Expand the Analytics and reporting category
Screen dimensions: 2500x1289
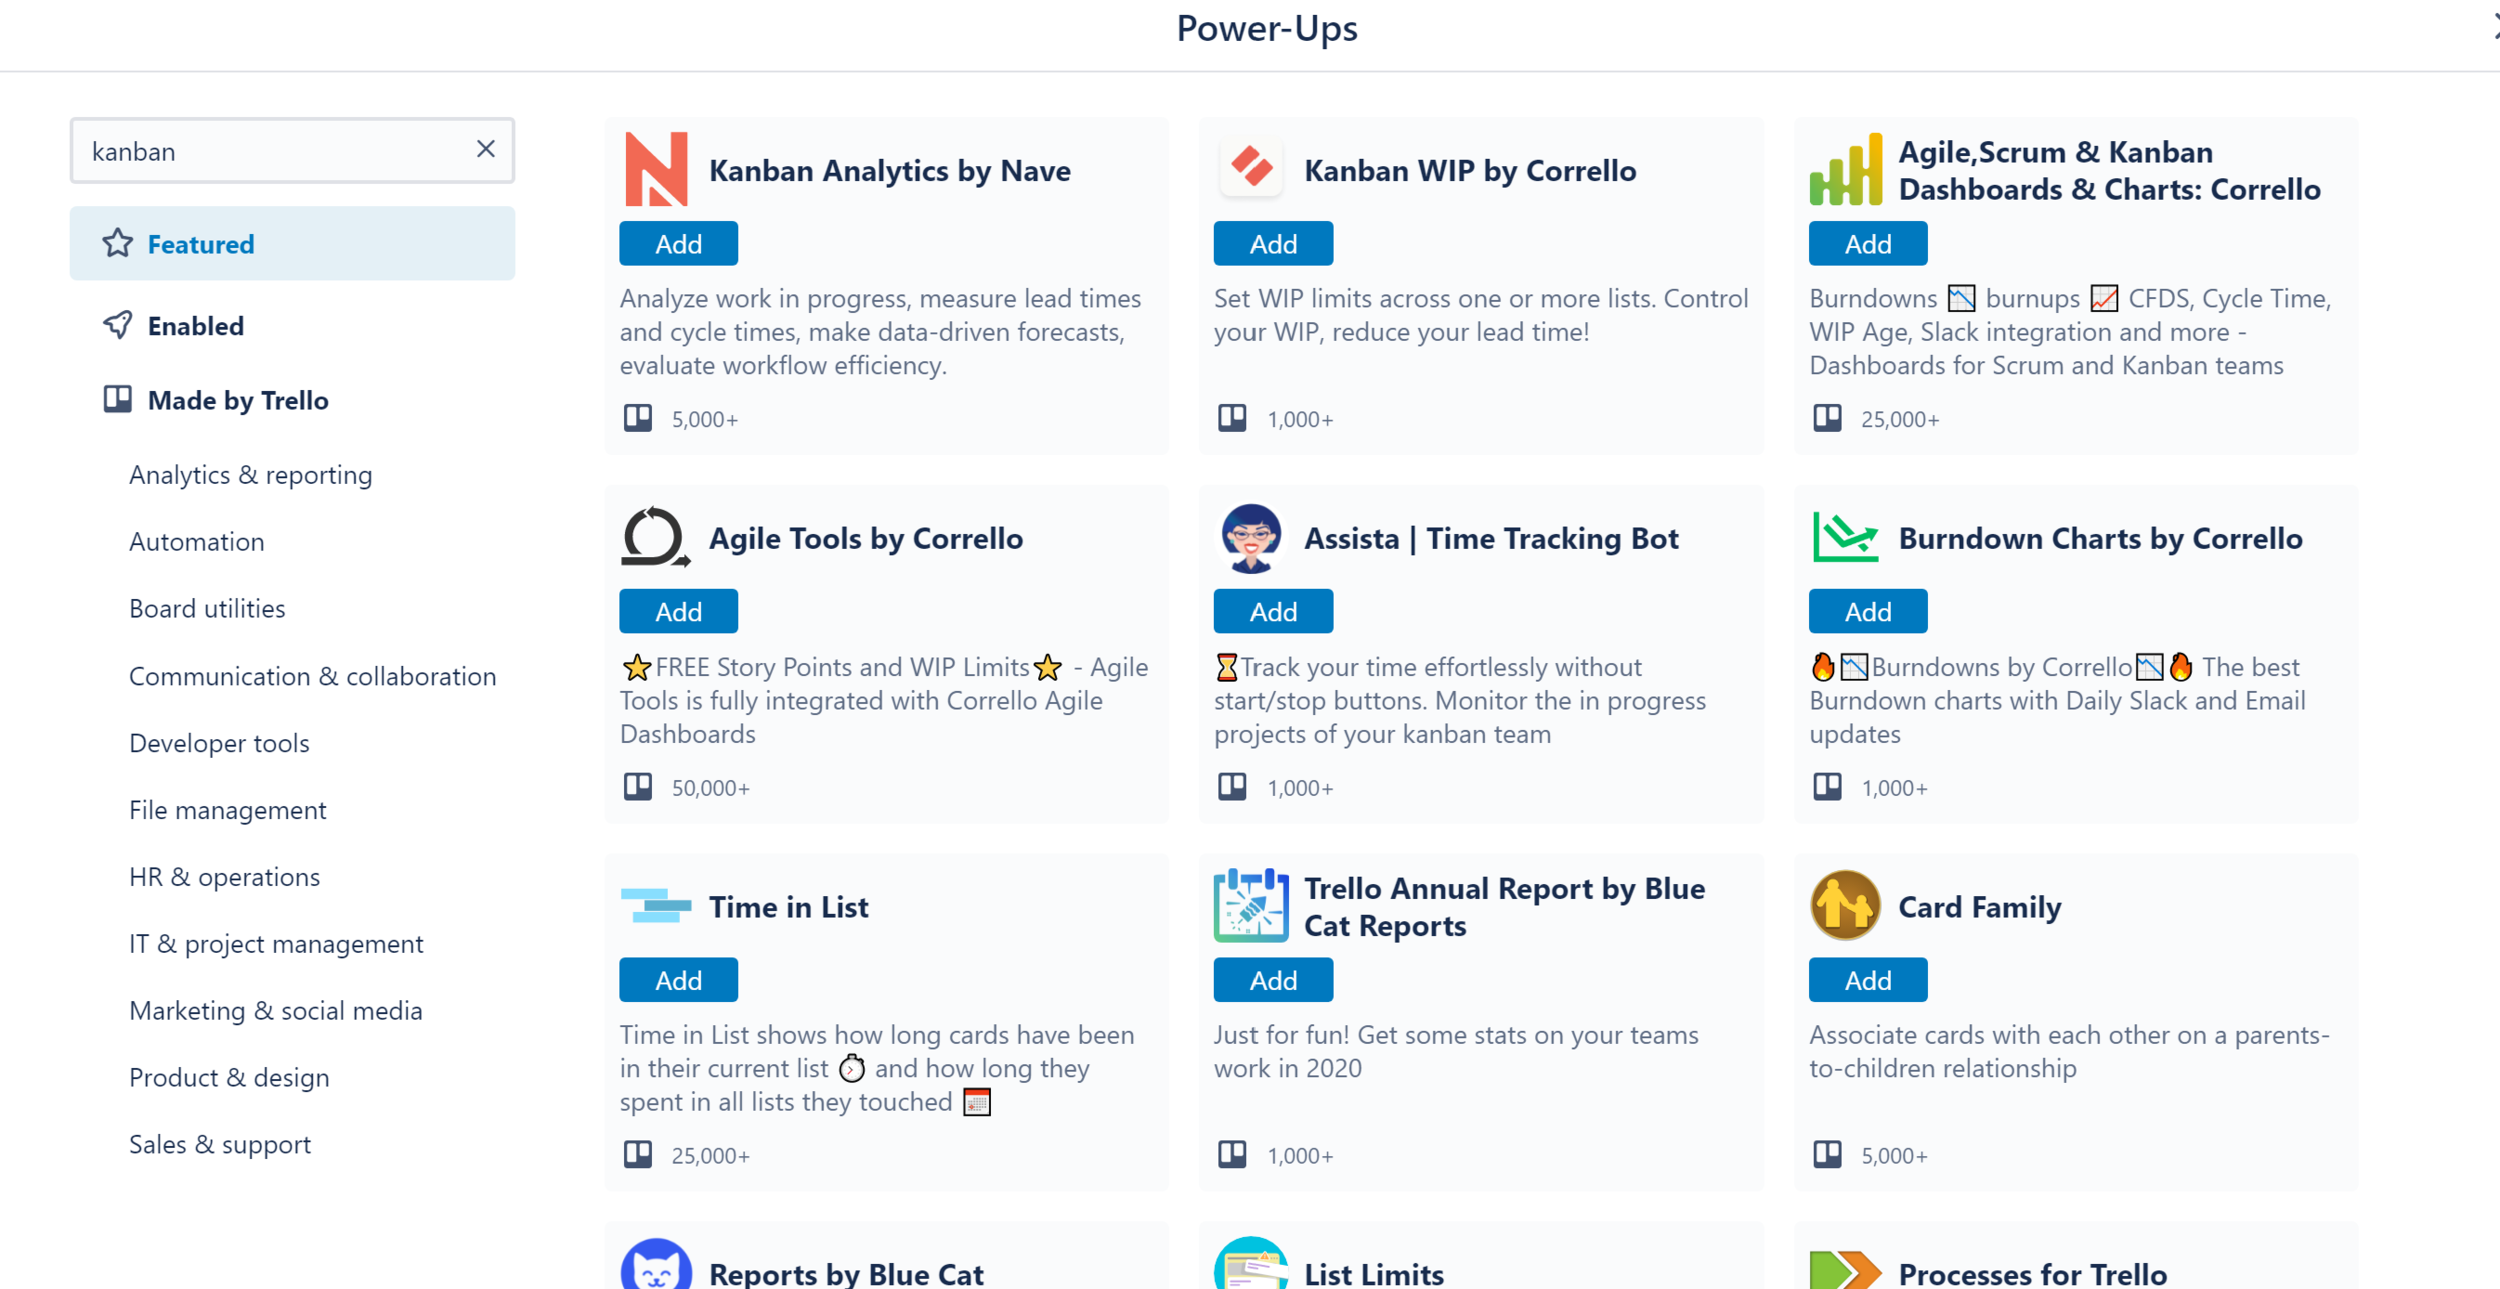tap(250, 474)
